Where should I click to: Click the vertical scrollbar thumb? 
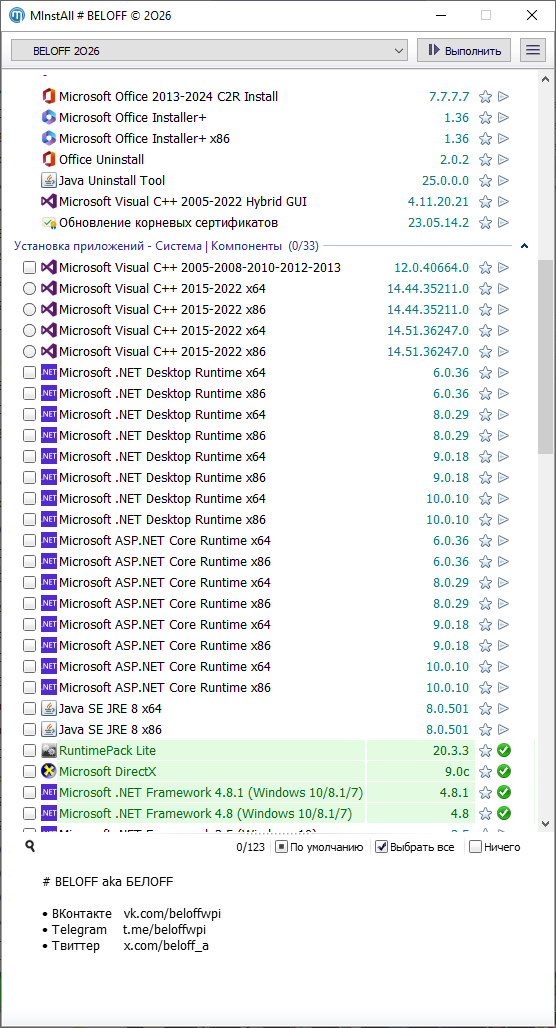[546, 357]
